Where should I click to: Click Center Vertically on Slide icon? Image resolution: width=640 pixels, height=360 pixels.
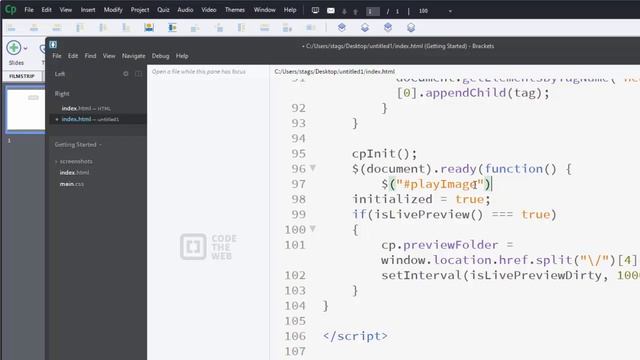coord(172,28)
